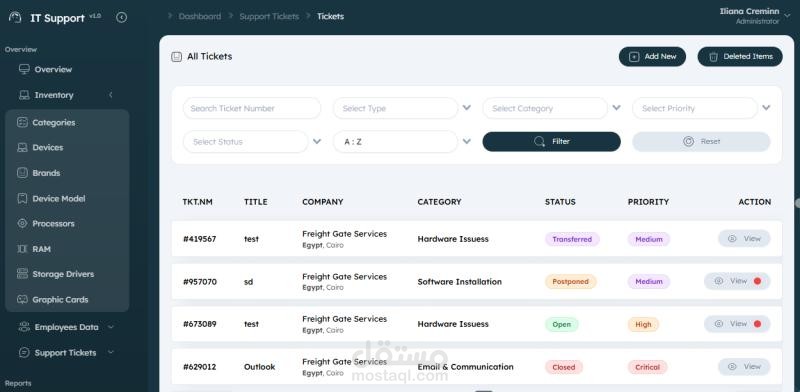Click the Reset button
Screen dimensions: 800x392
[x=701, y=141]
